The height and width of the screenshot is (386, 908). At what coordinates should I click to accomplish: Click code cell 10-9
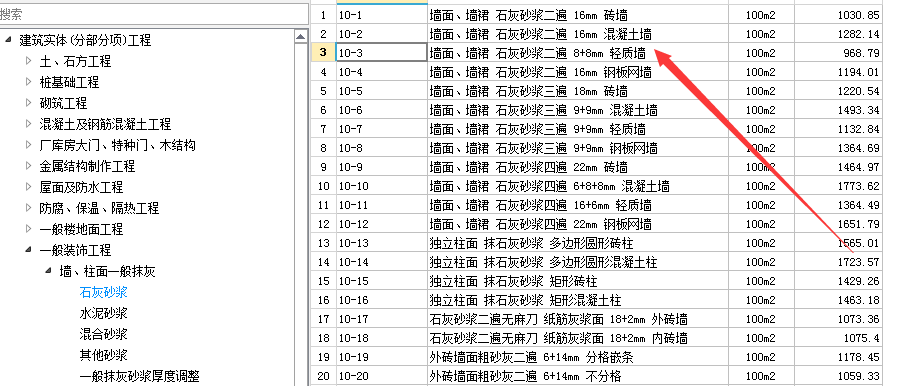coord(382,167)
